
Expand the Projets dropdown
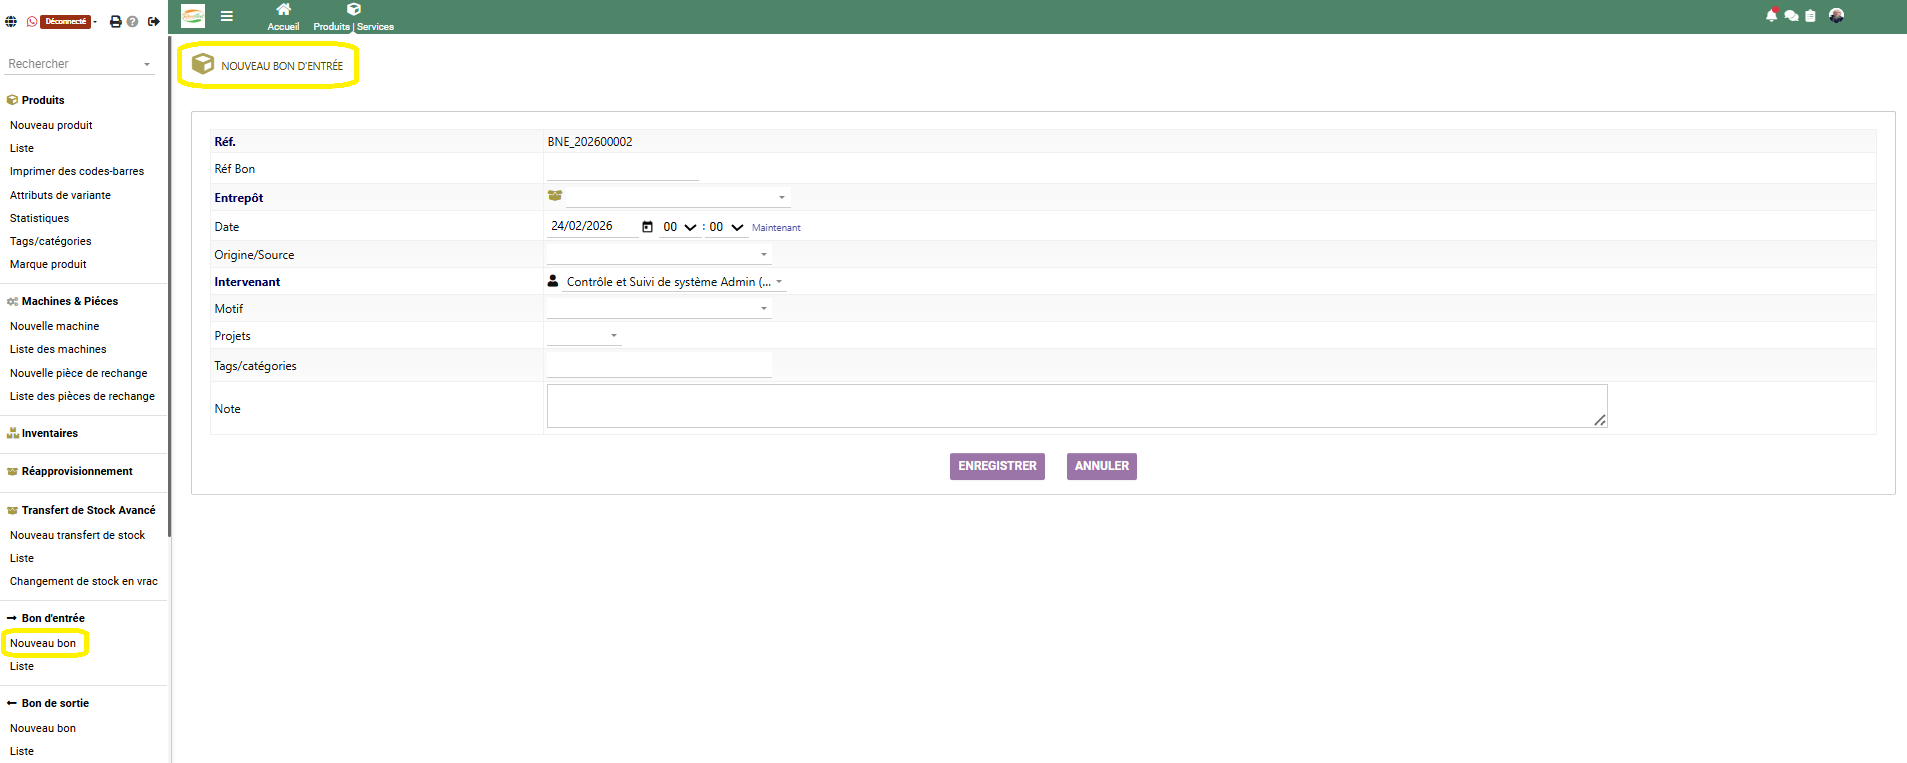click(584, 336)
